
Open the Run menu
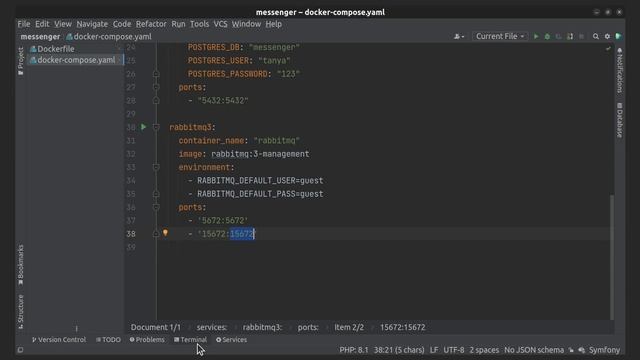[x=178, y=24]
